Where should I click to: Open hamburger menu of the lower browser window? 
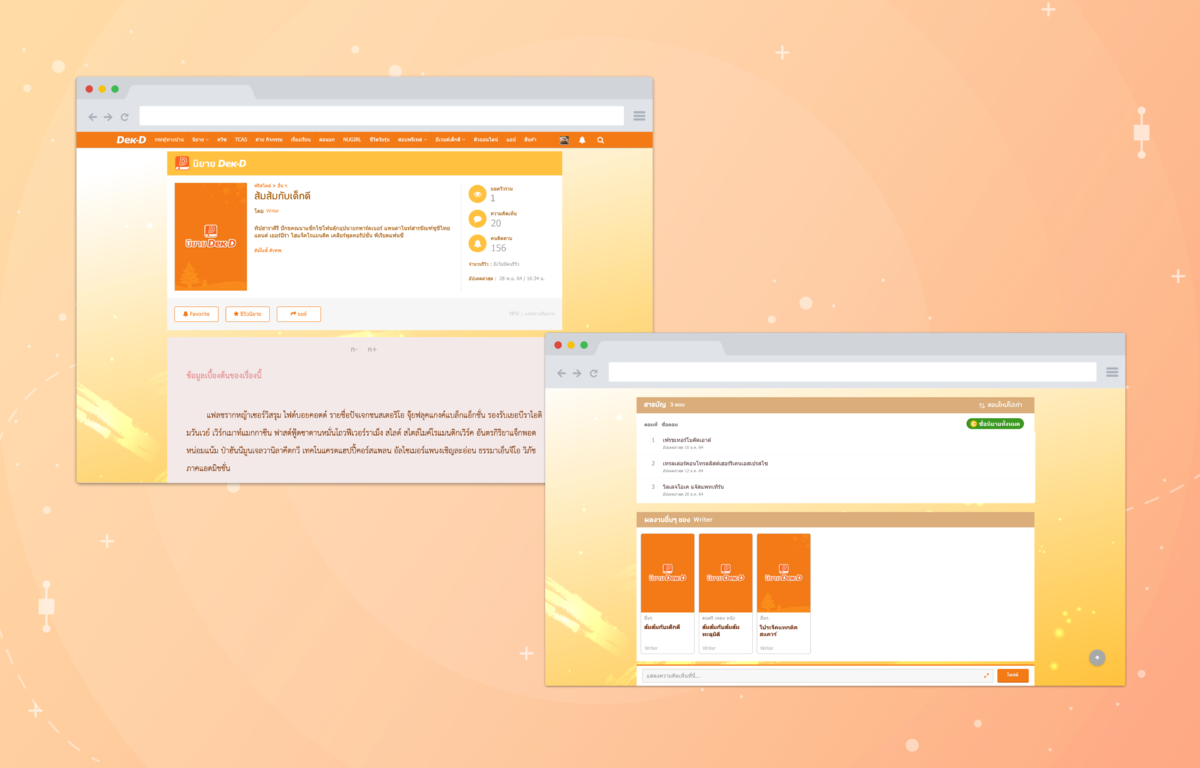coord(1112,372)
